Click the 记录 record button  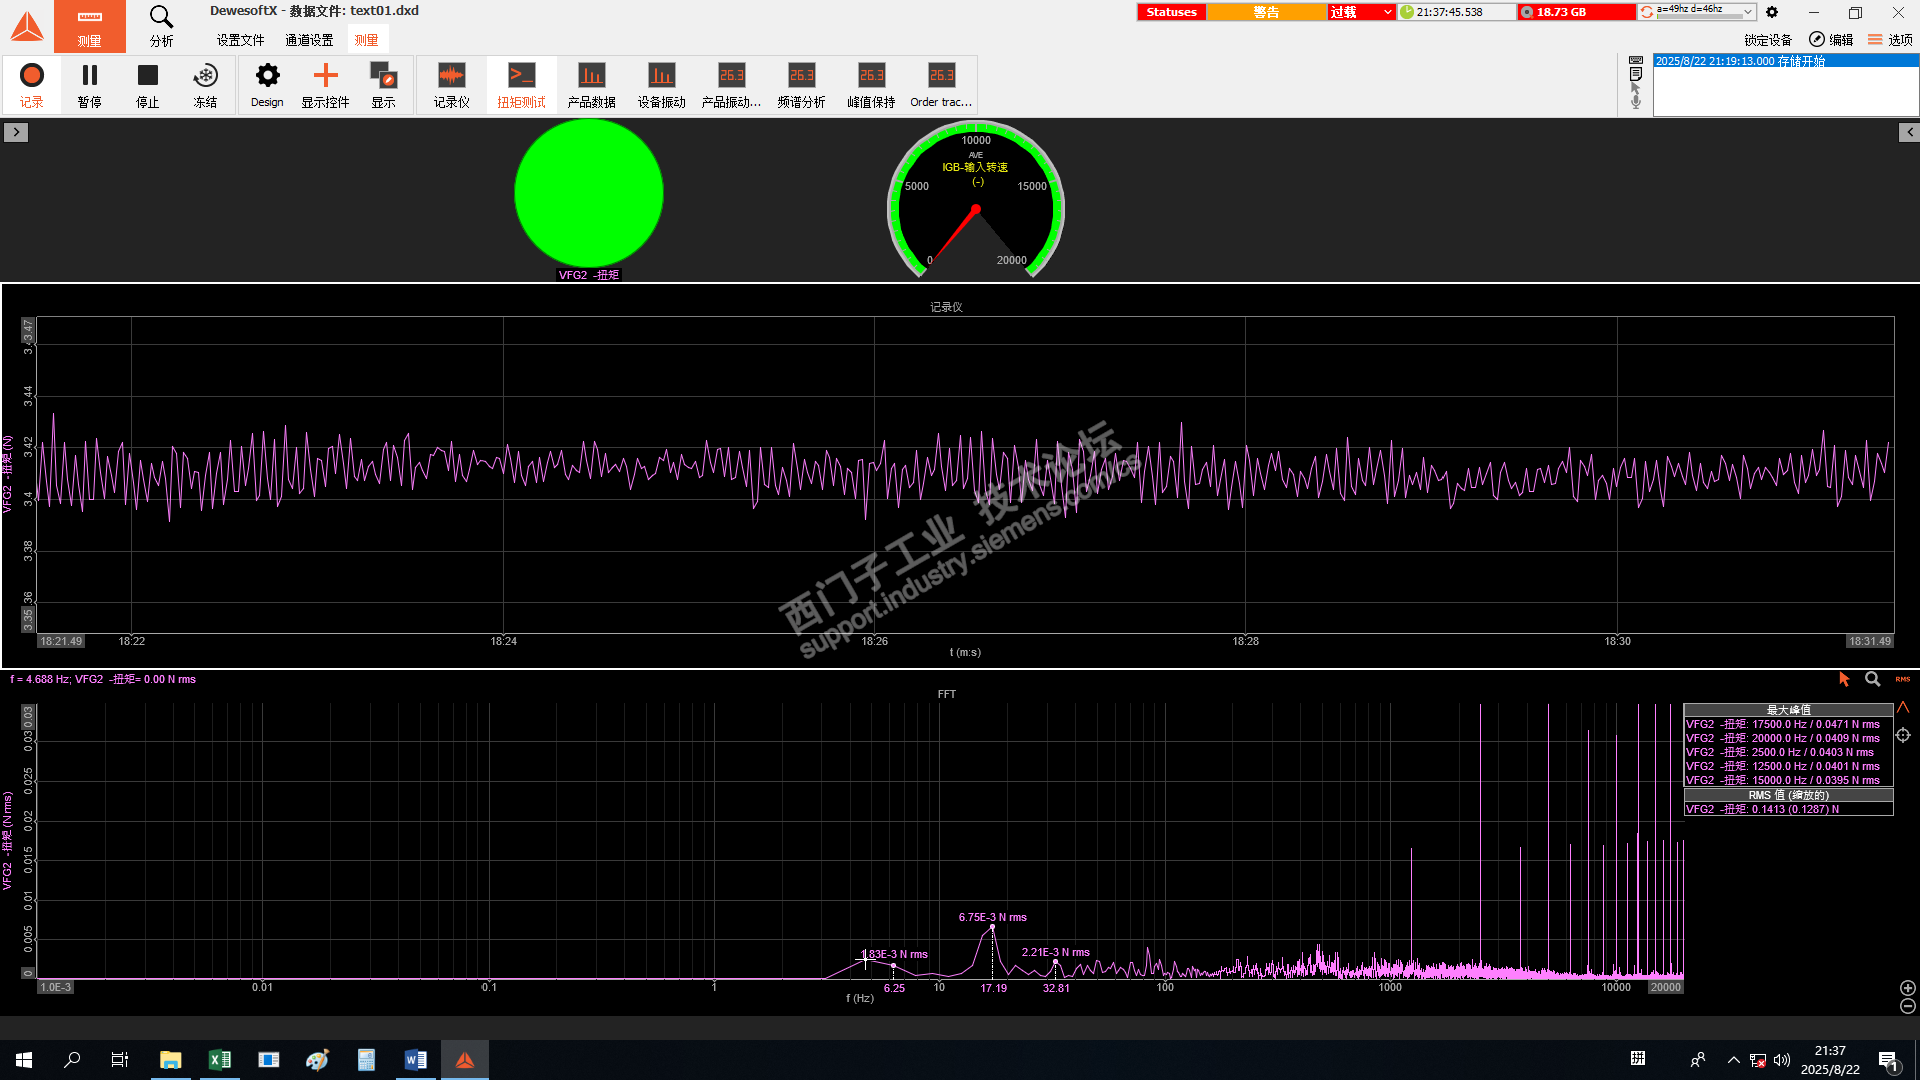tap(32, 84)
